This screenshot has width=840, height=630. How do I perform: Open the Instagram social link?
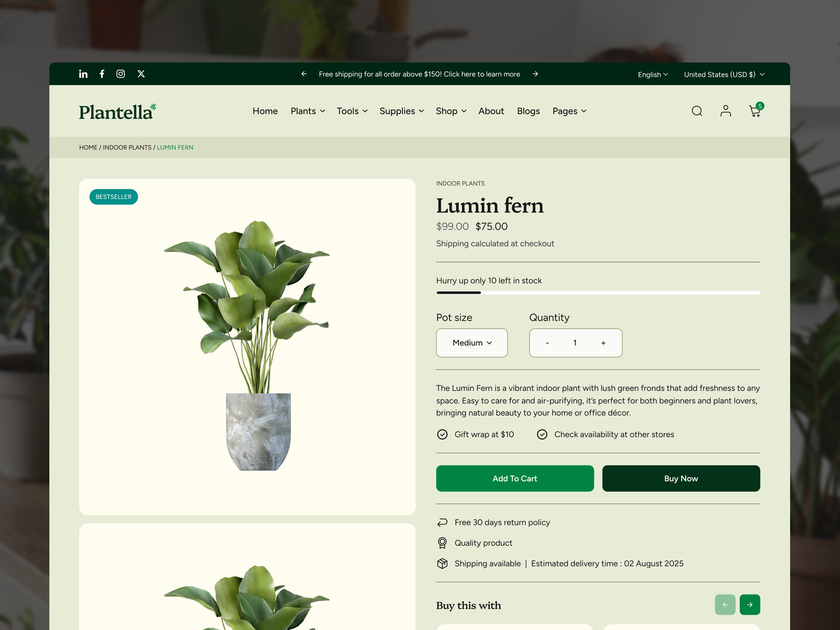[121, 74]
